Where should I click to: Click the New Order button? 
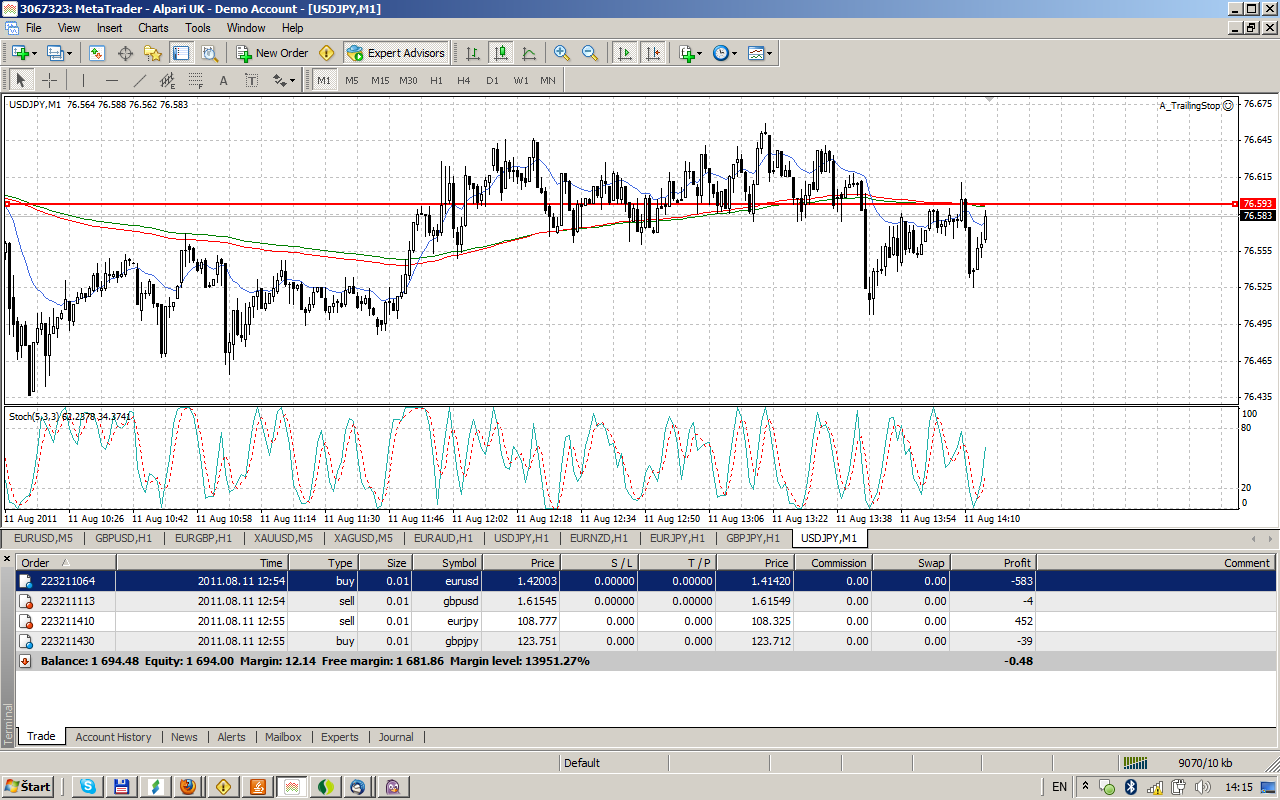pyautogui.click(x=272, y=53)
